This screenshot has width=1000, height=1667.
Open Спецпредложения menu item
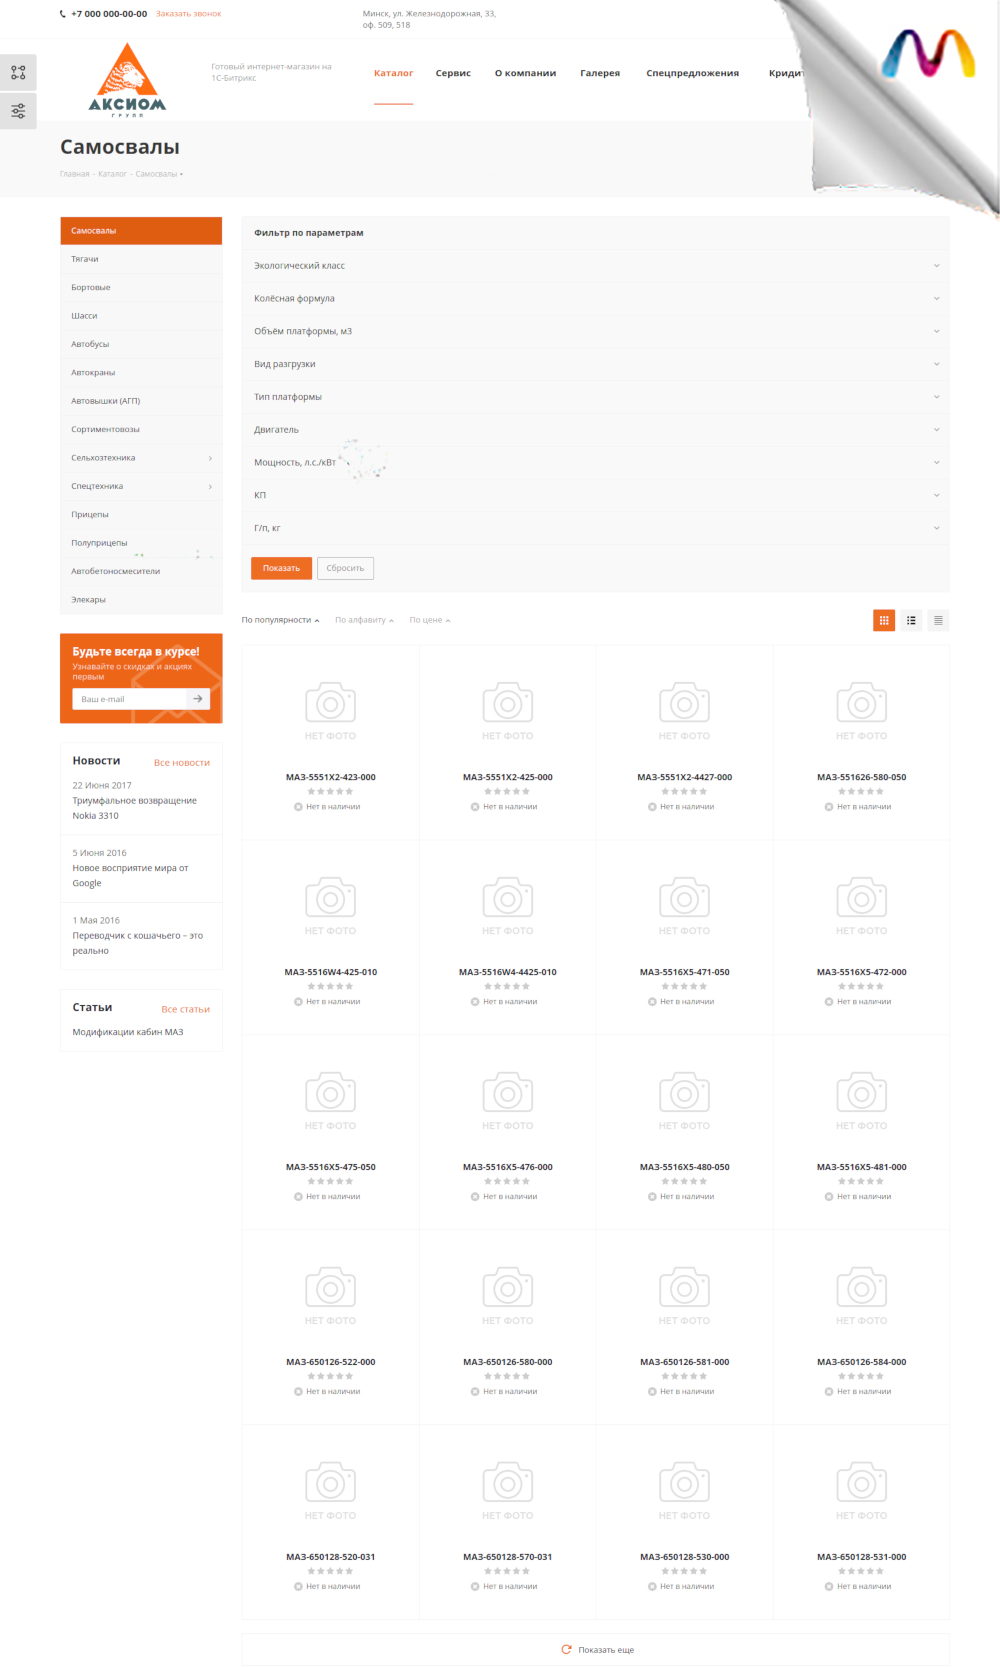(x=693, y=73)
